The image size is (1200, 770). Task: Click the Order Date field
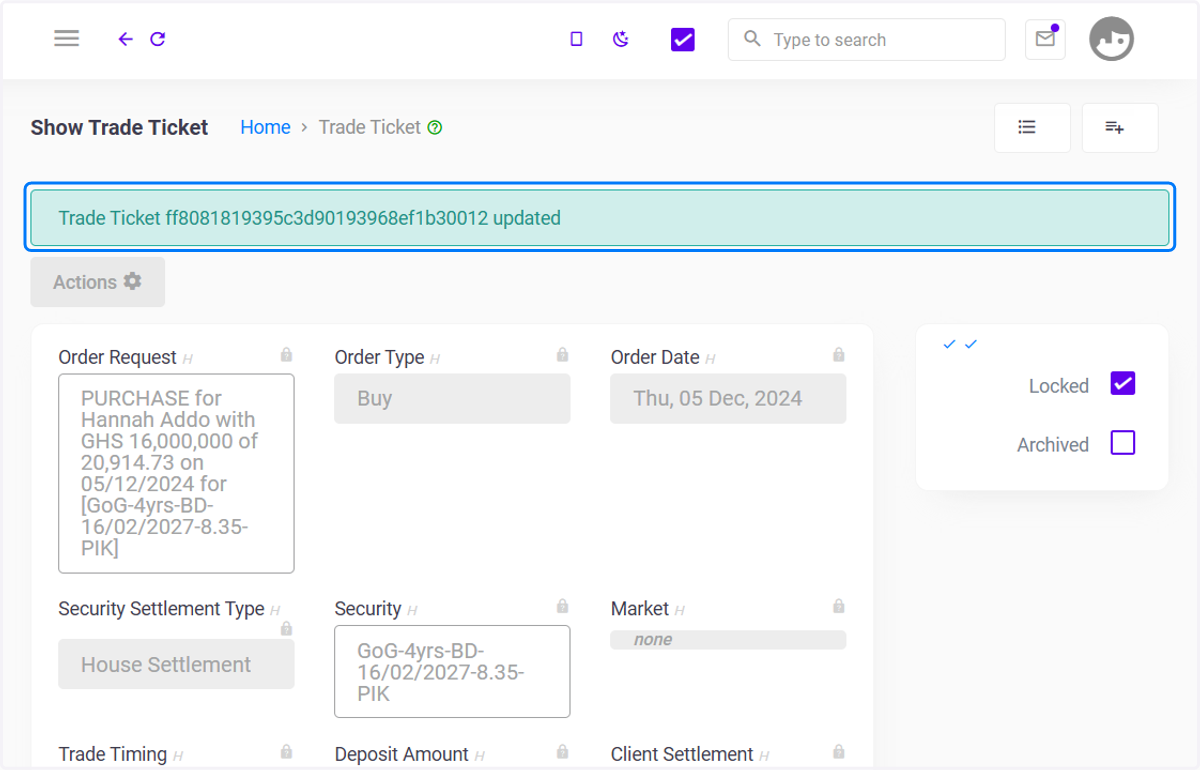tap(728, 398)
